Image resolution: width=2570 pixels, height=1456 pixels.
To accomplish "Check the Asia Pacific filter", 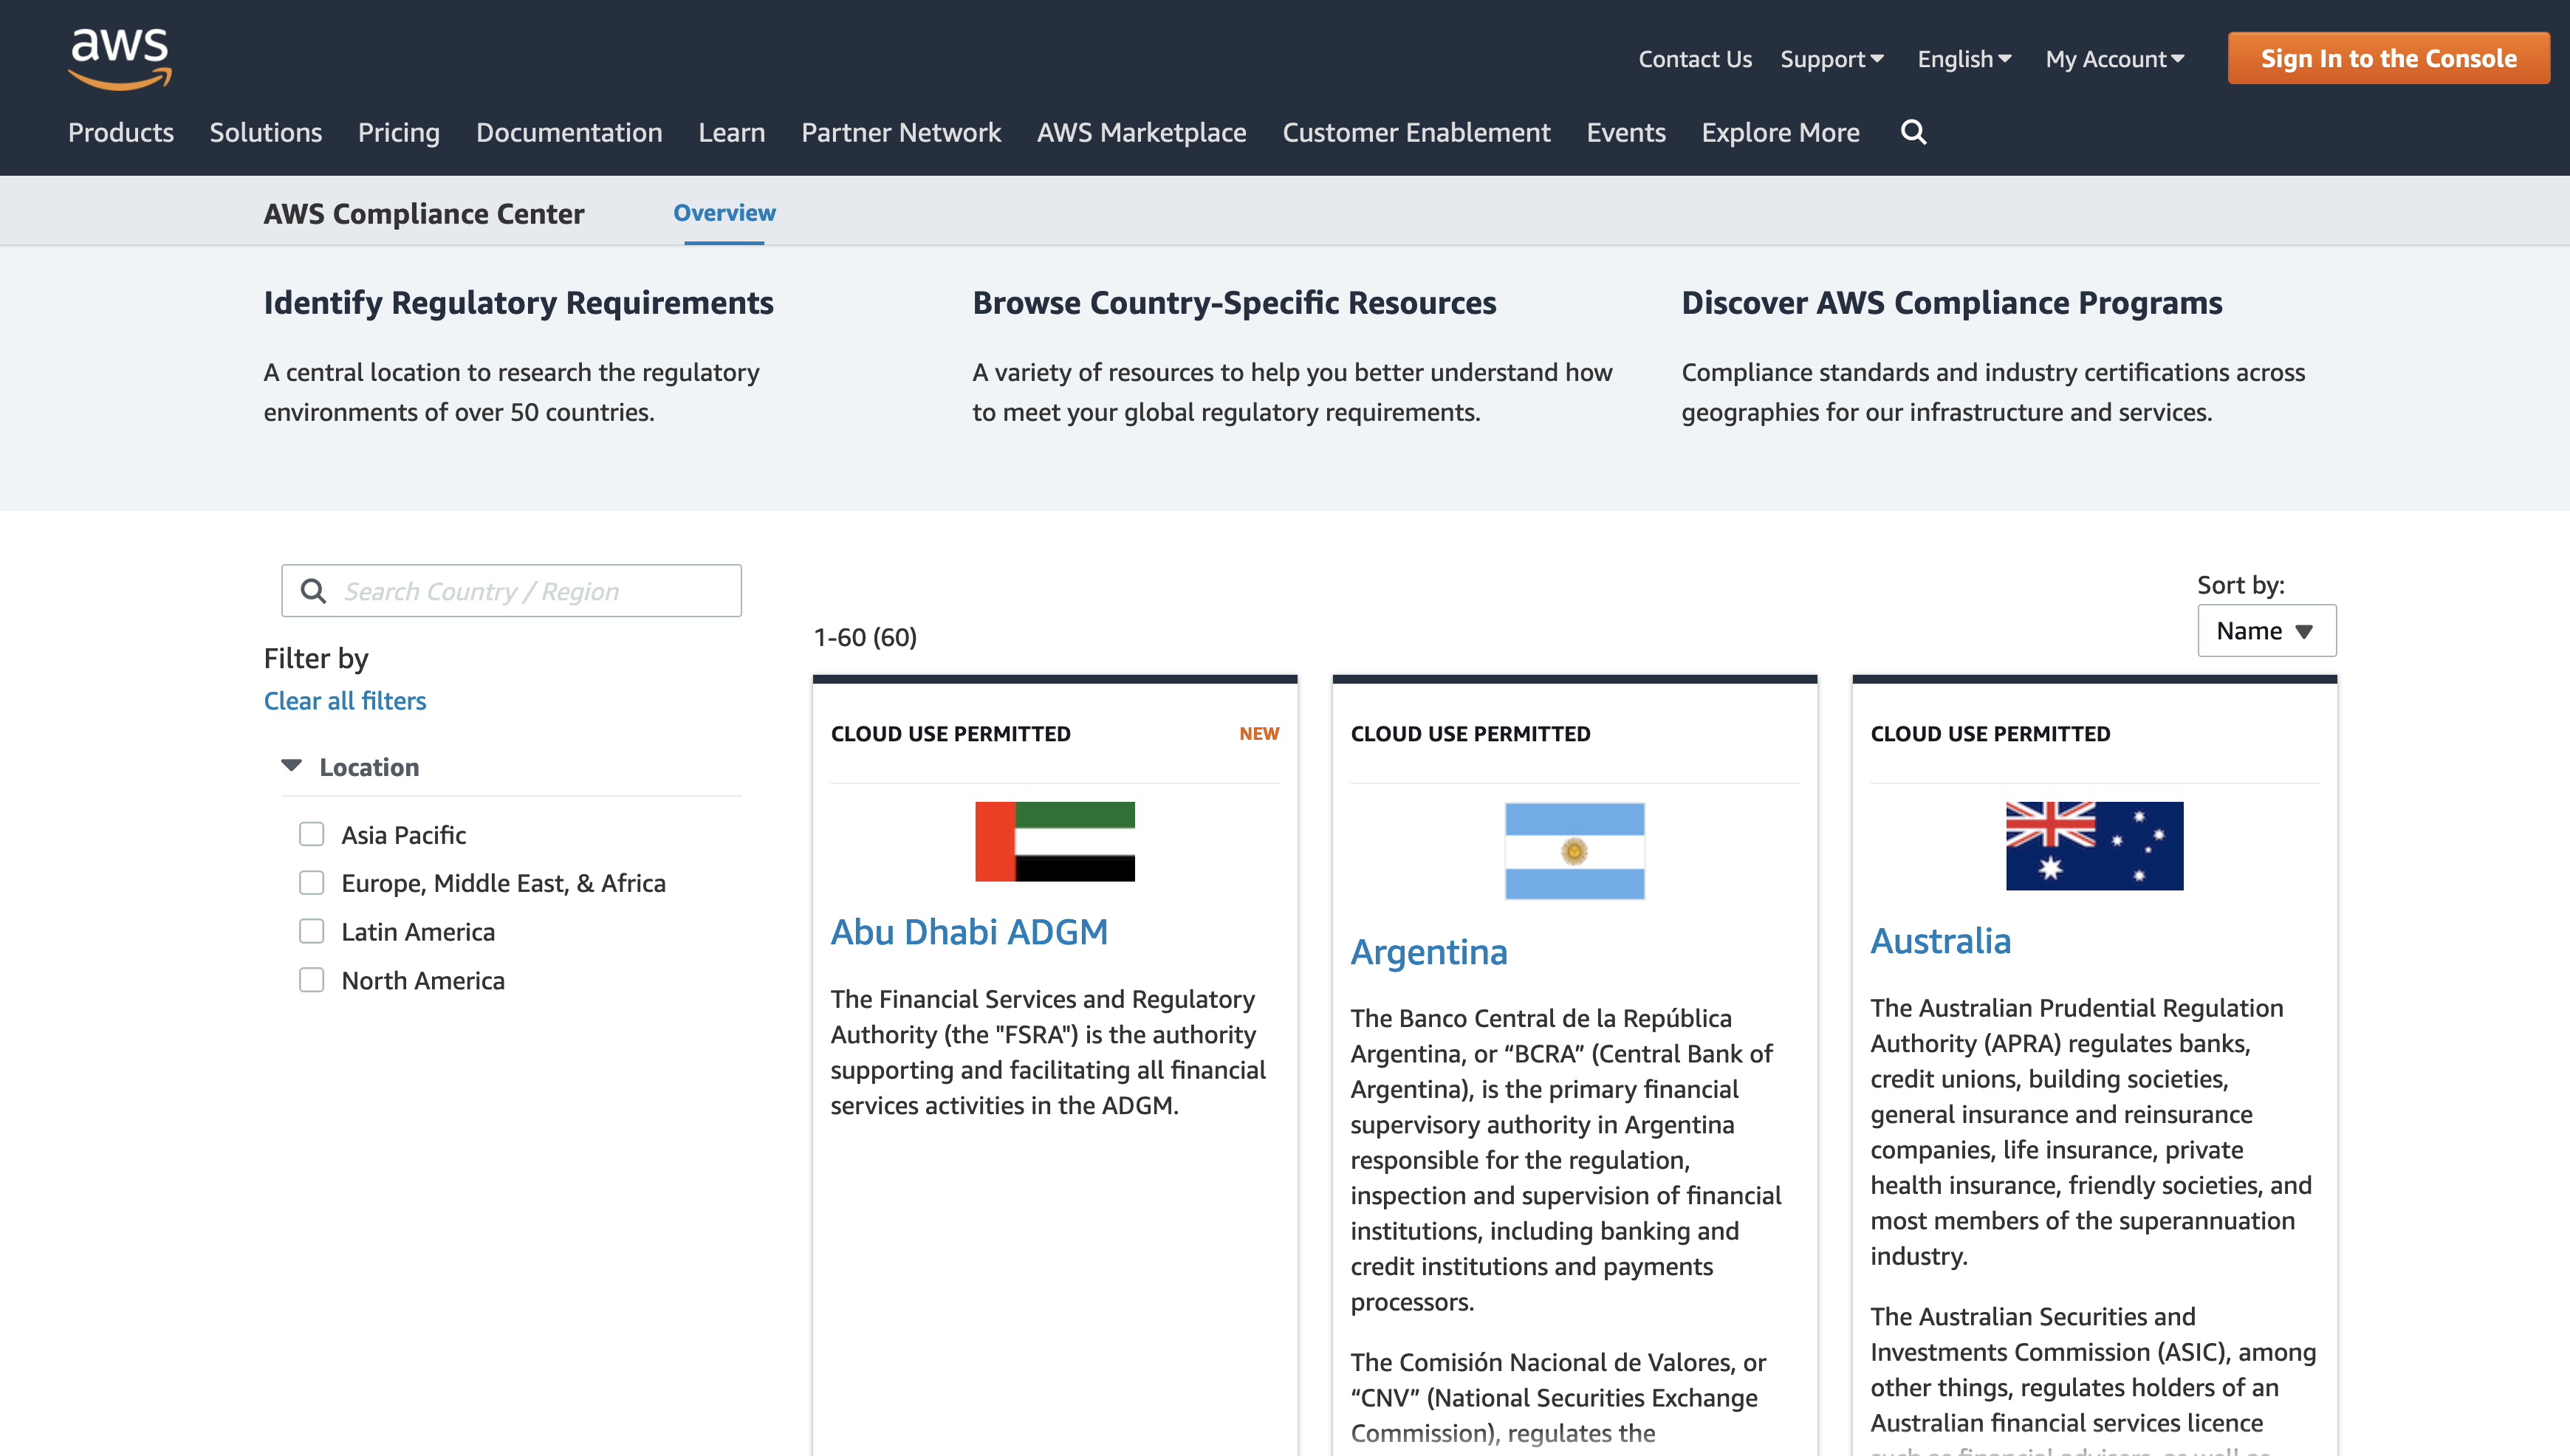I will coord(312,834).
